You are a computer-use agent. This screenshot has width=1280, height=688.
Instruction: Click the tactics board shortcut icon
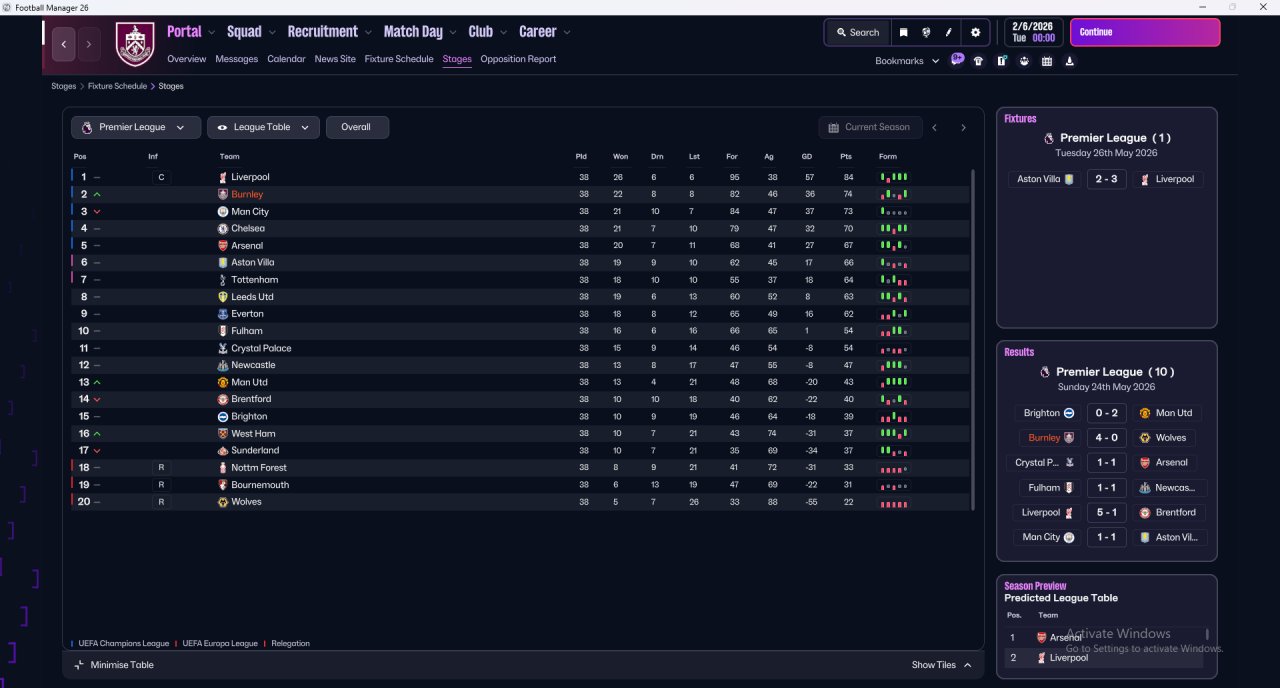point(1002,61)
